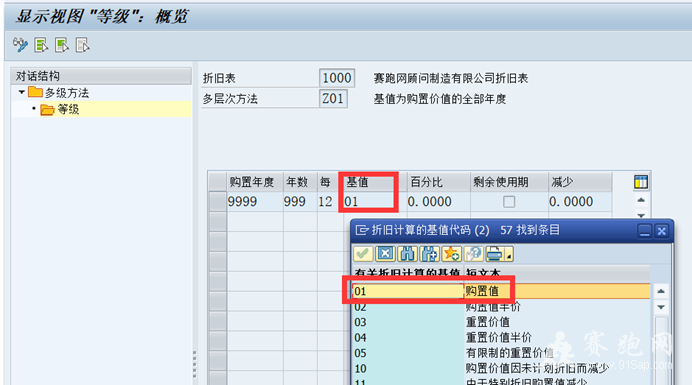This screenshot has width=692, height=385.
Task: Click the open 等级 folder icon
Action: click(47, 109)
